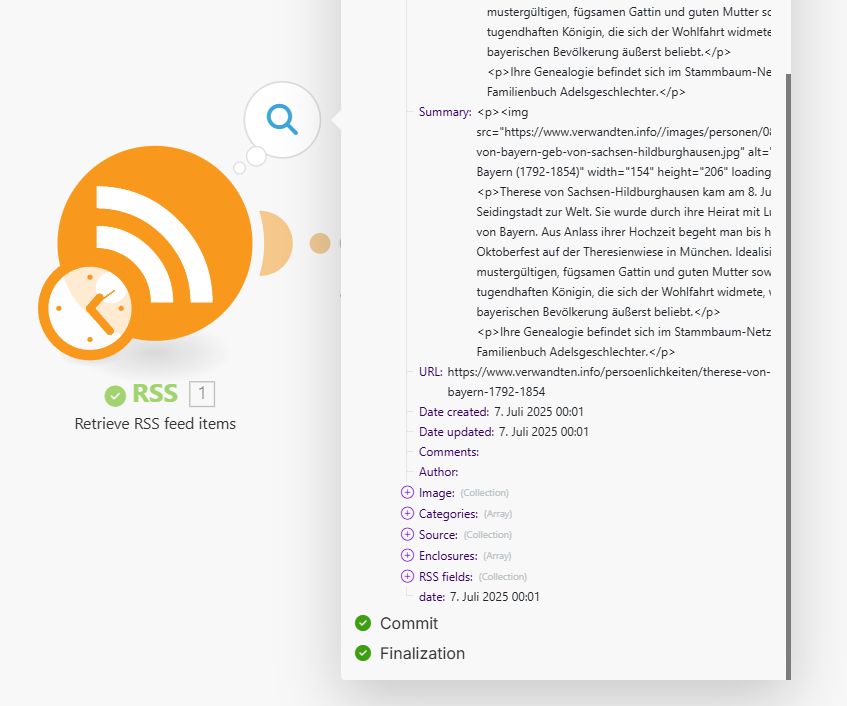Image resolution: width=847 pixels, height=706 pixels.
Task: Click the magnifier bubble above RSS module
Action: point(282,120)
